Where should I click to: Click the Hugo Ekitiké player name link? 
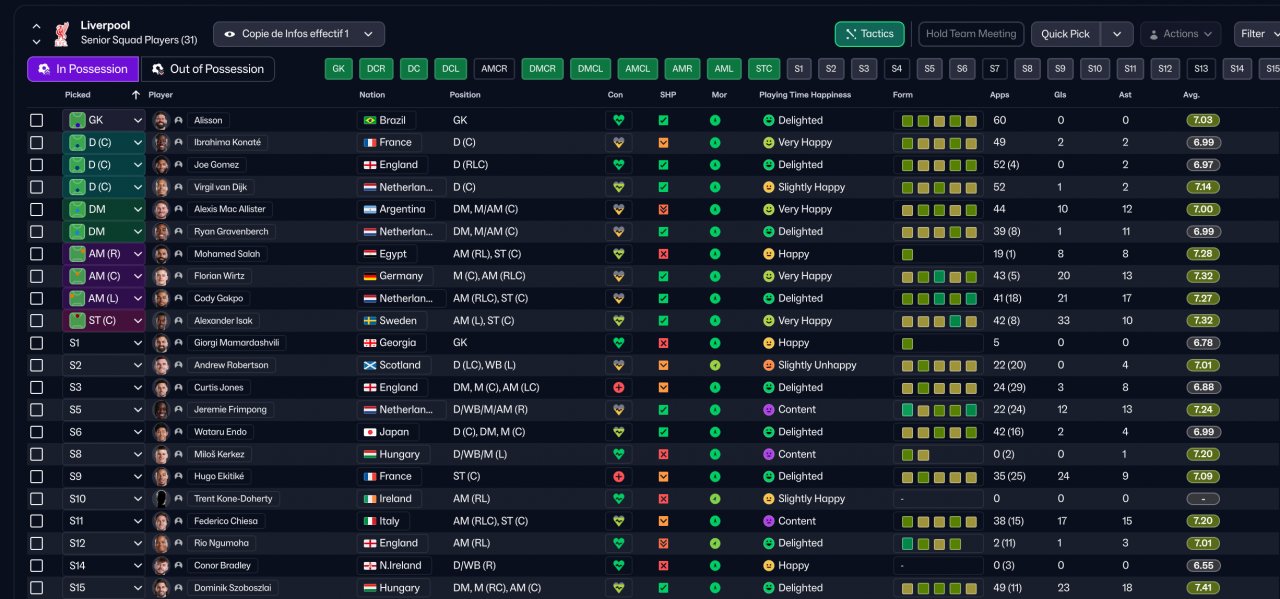tap(219, 477)
